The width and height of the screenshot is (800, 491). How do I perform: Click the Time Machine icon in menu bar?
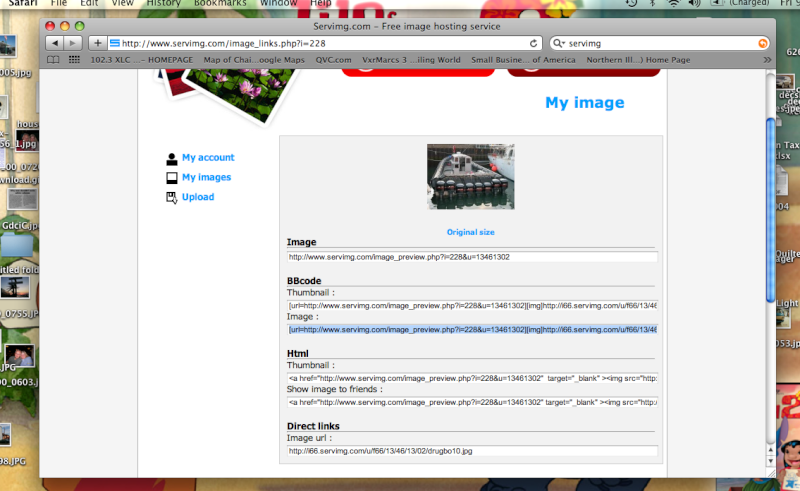point(632,3)
